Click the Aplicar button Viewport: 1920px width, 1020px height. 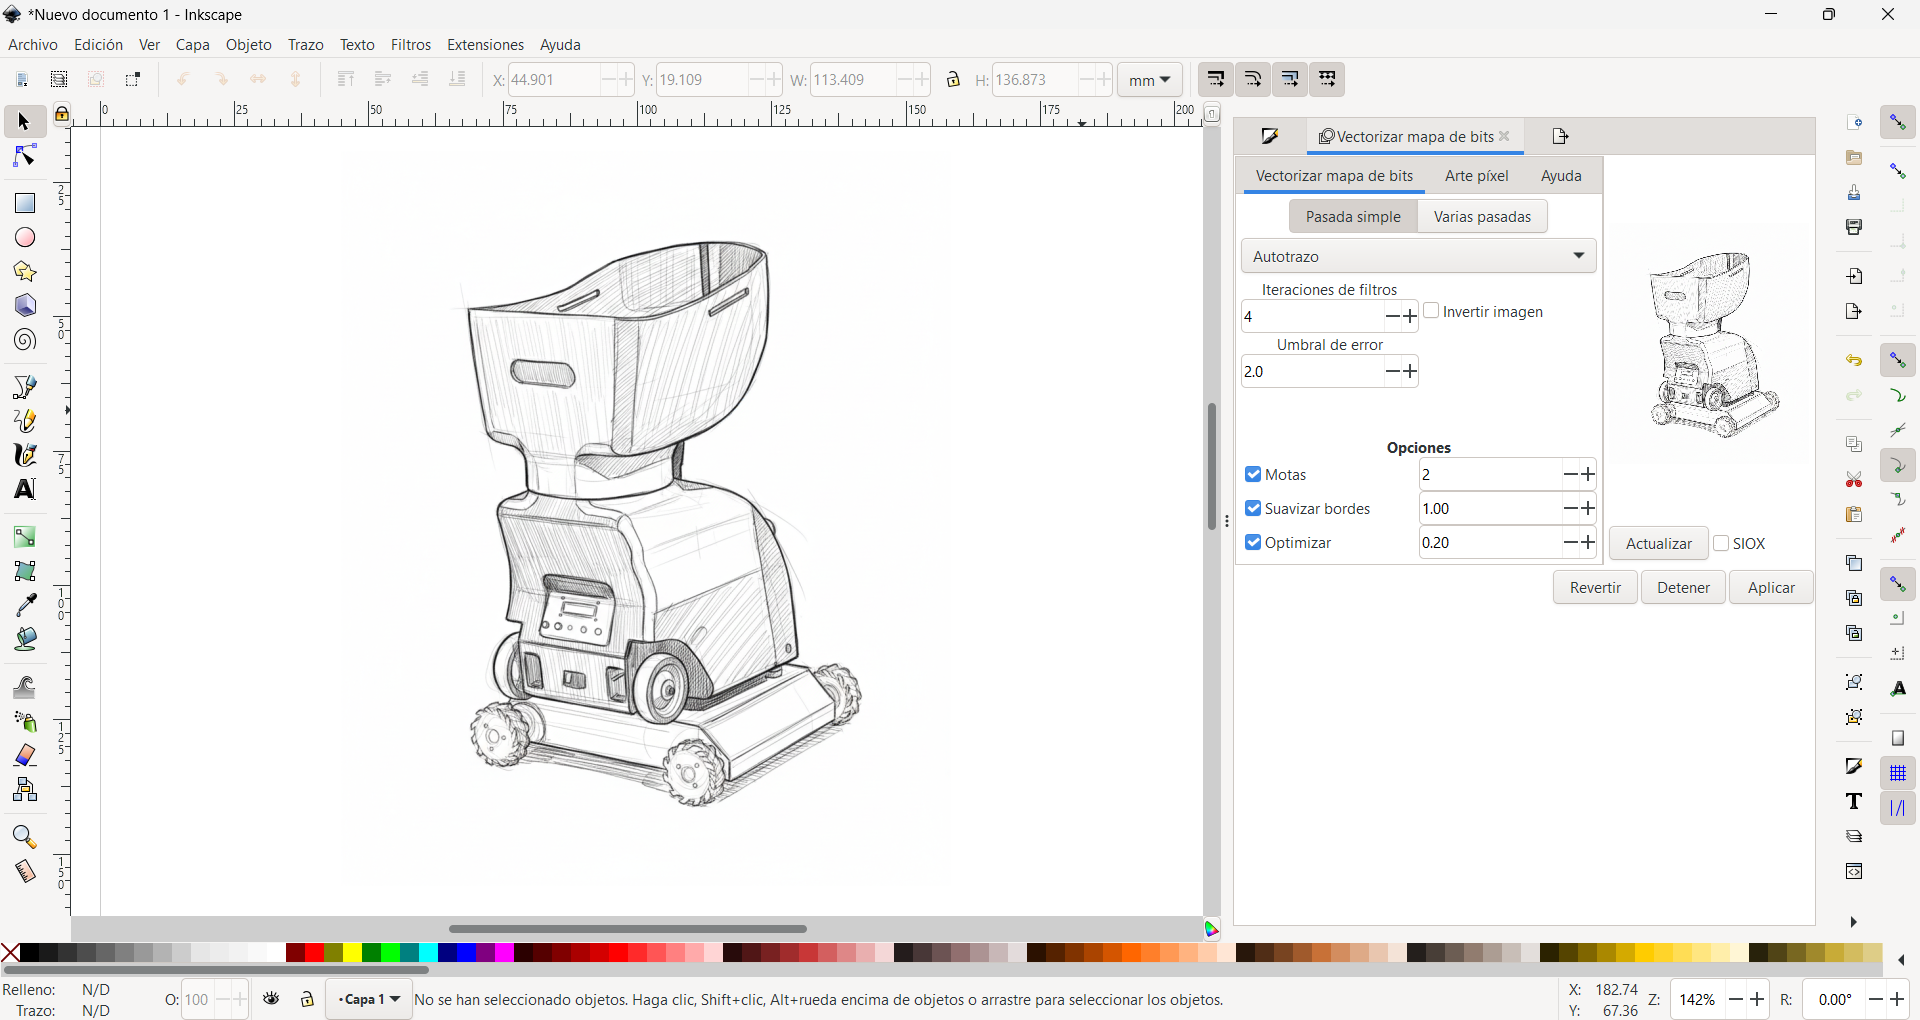1771,587
